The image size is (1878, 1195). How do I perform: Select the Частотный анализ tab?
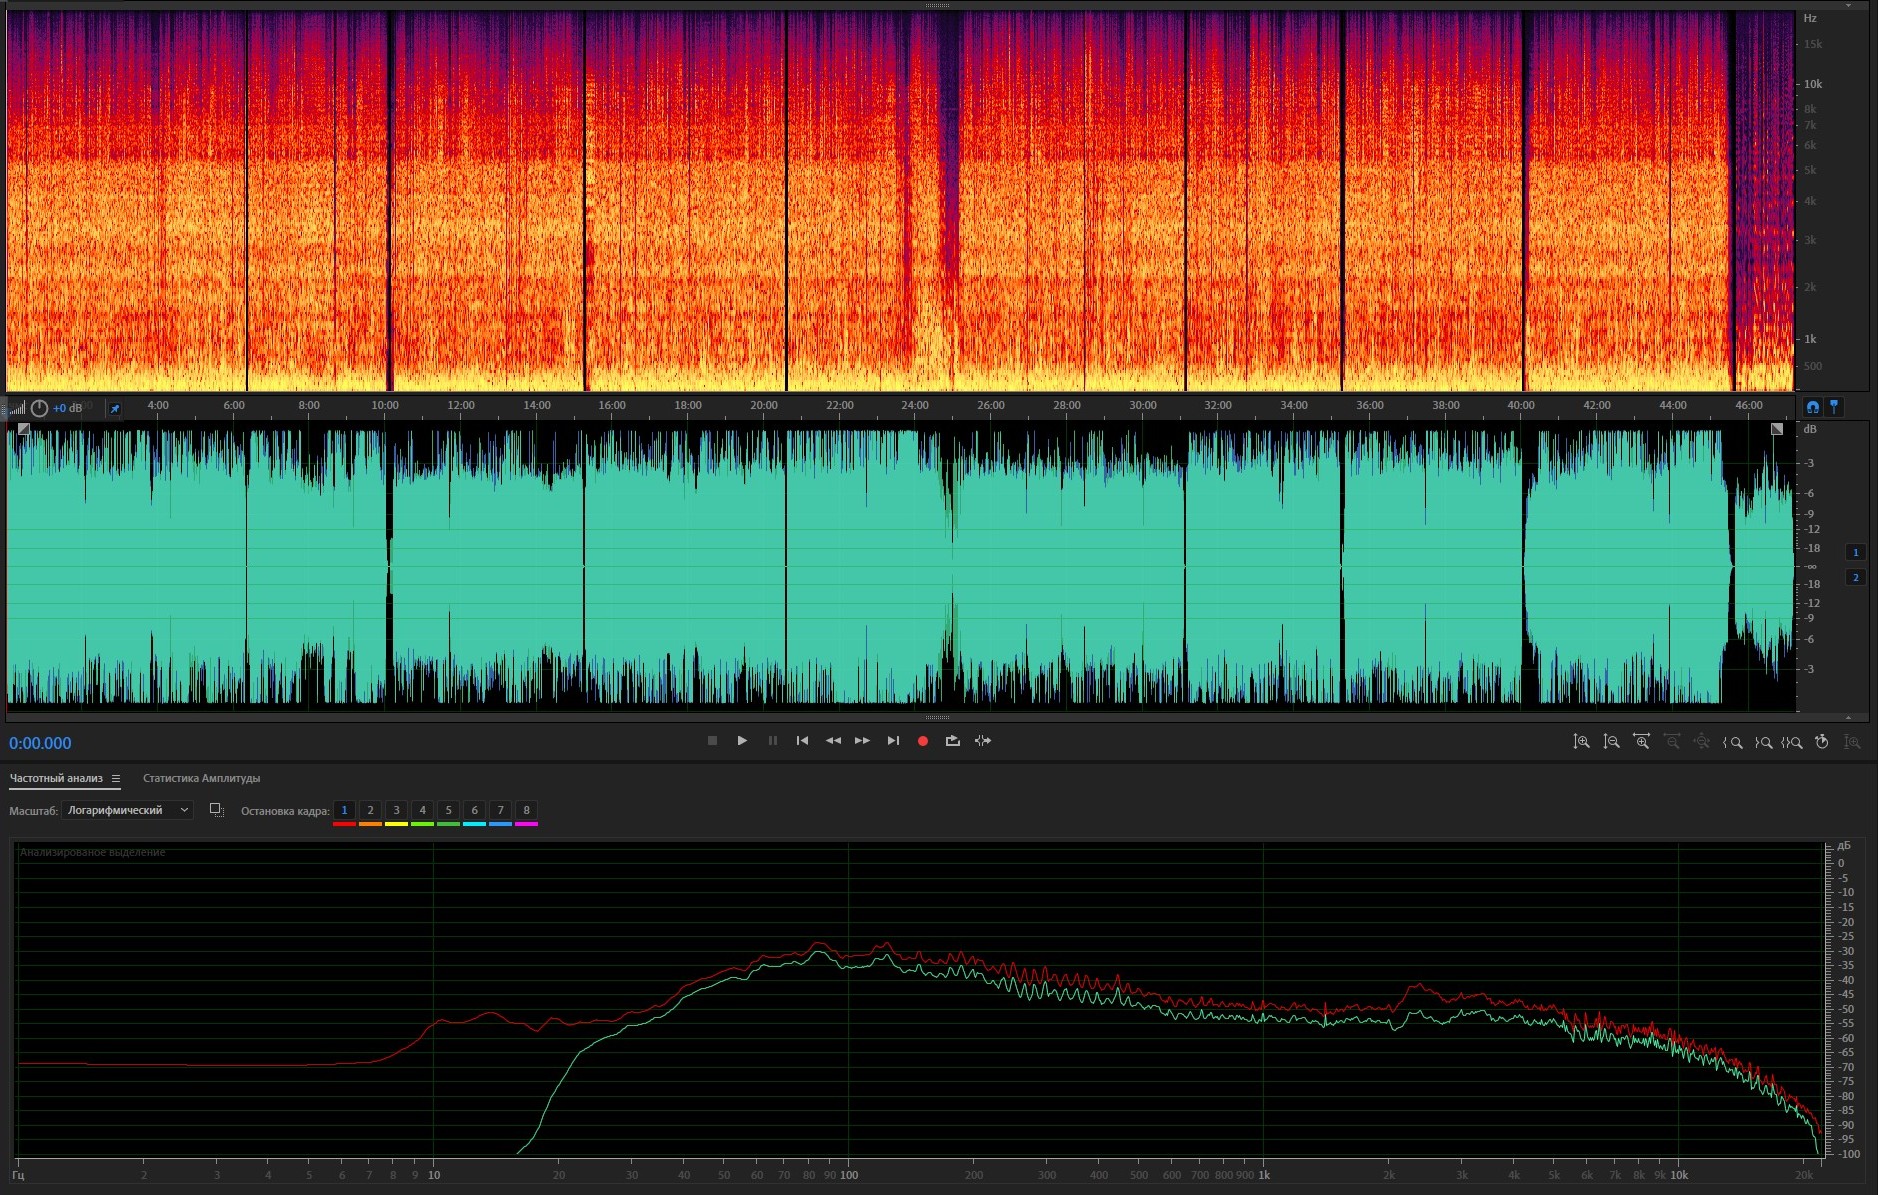56,778
